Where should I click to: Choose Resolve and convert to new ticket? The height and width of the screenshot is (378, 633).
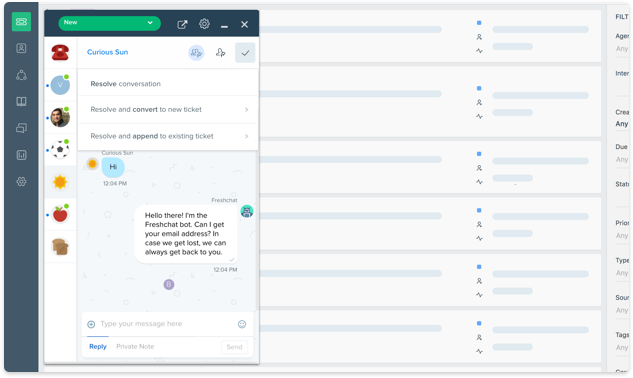pyautogui.click(x=168, y=109)
